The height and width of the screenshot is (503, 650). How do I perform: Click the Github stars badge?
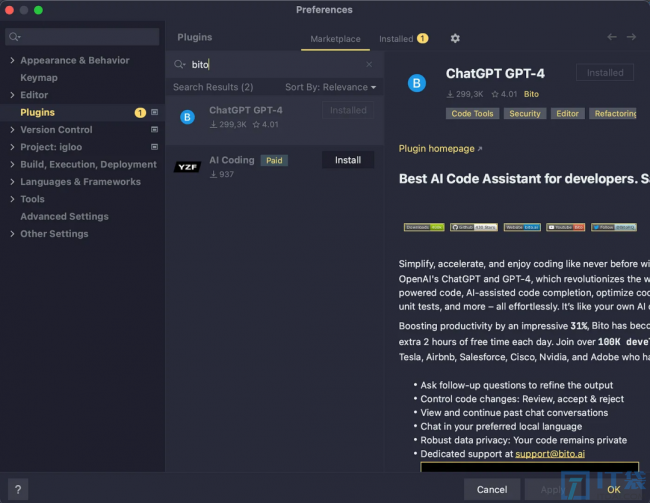tap(474, 227)
